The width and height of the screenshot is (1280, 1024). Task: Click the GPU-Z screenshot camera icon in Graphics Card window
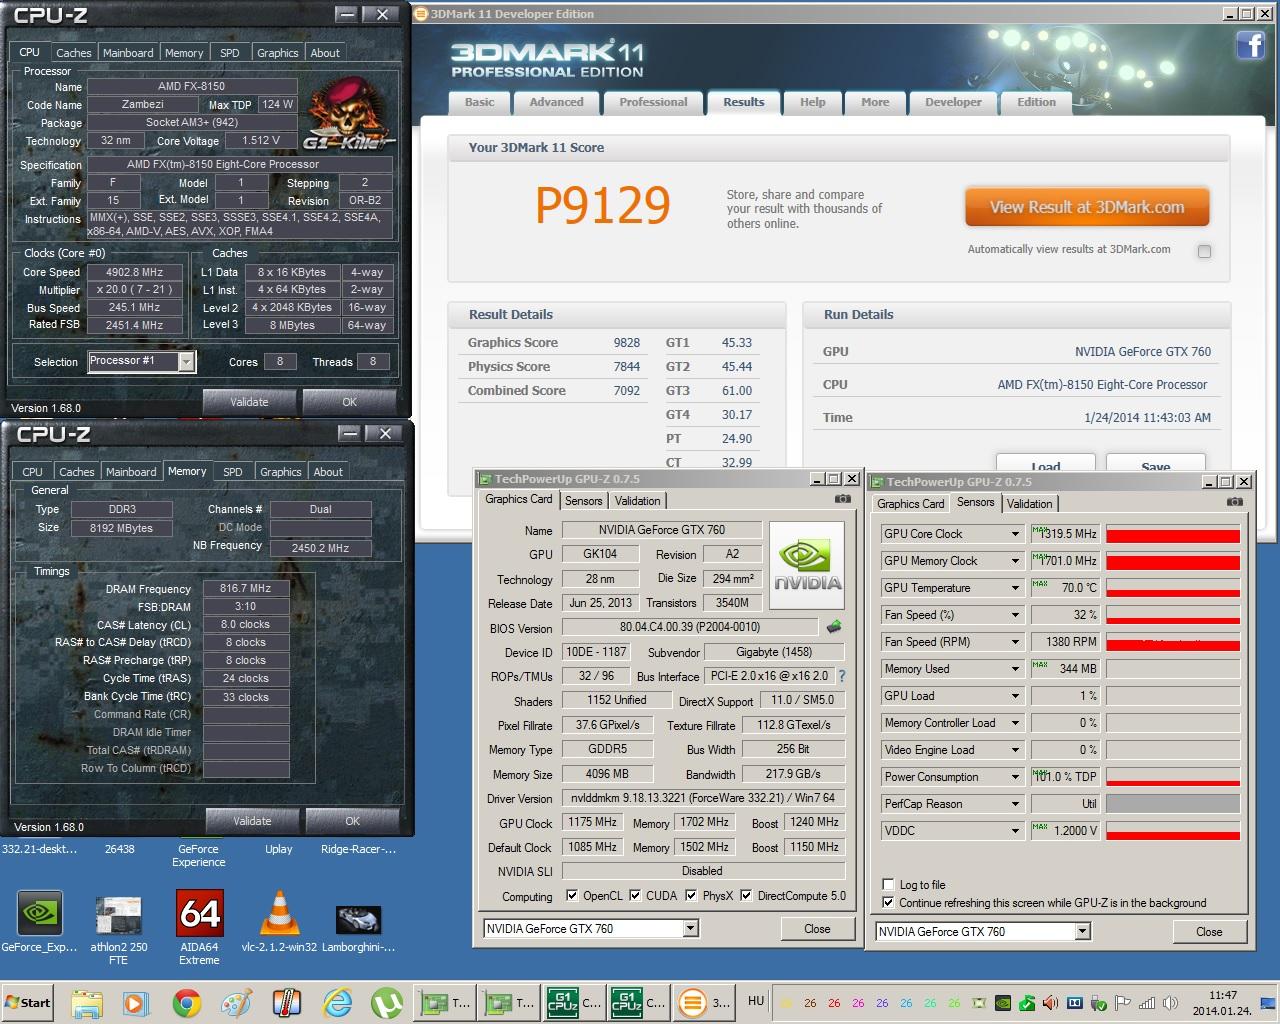843,498
